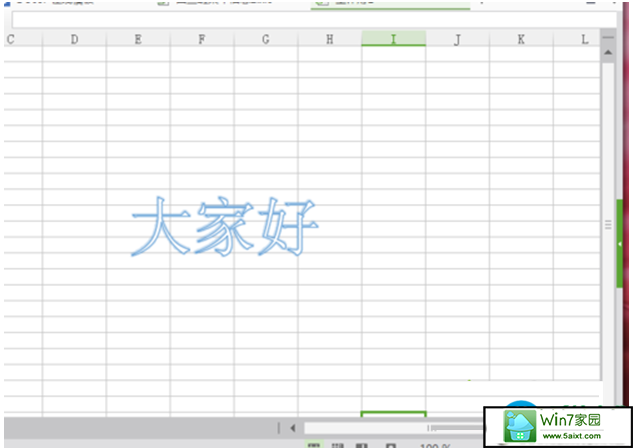Select highlighted column I header

pyautogui.click(x=394, y=39)
